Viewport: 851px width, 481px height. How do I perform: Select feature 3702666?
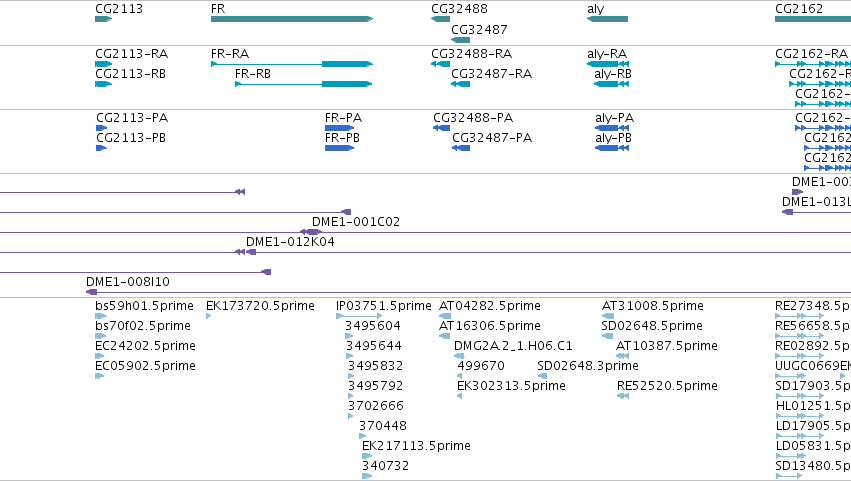(351, 416)
